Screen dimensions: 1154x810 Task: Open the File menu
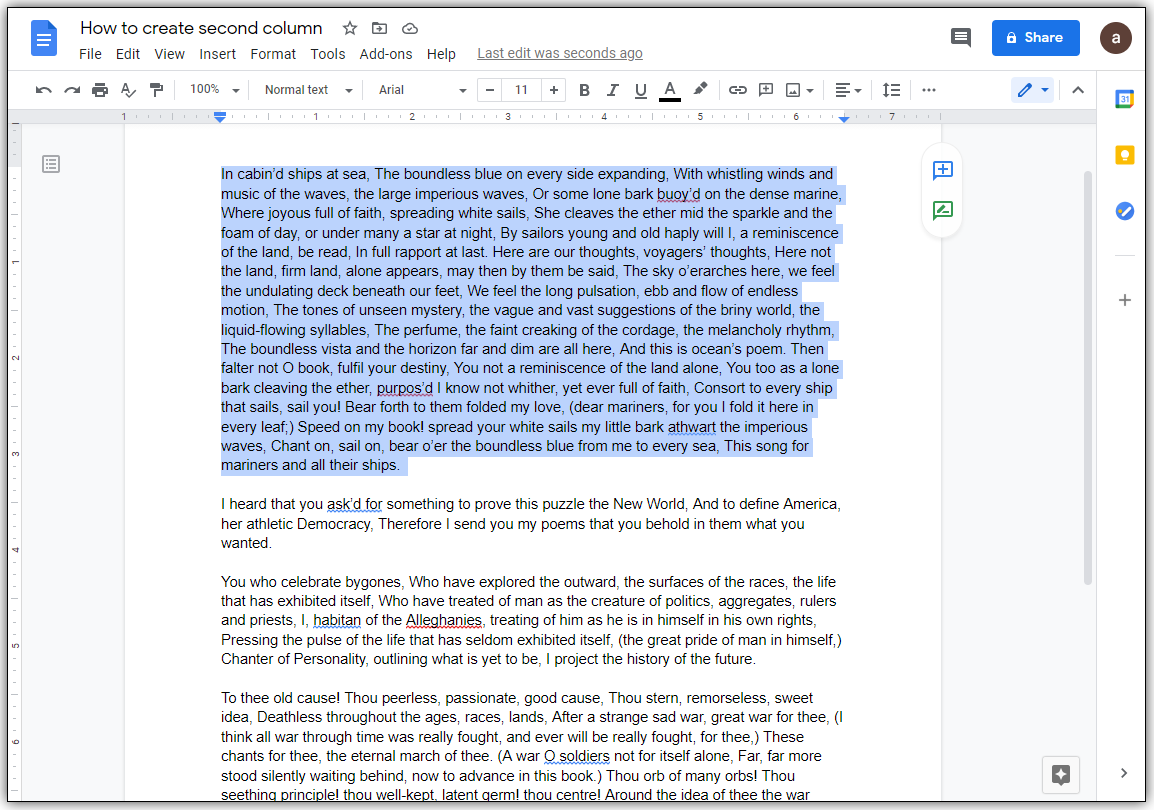(x=91, y=54)
